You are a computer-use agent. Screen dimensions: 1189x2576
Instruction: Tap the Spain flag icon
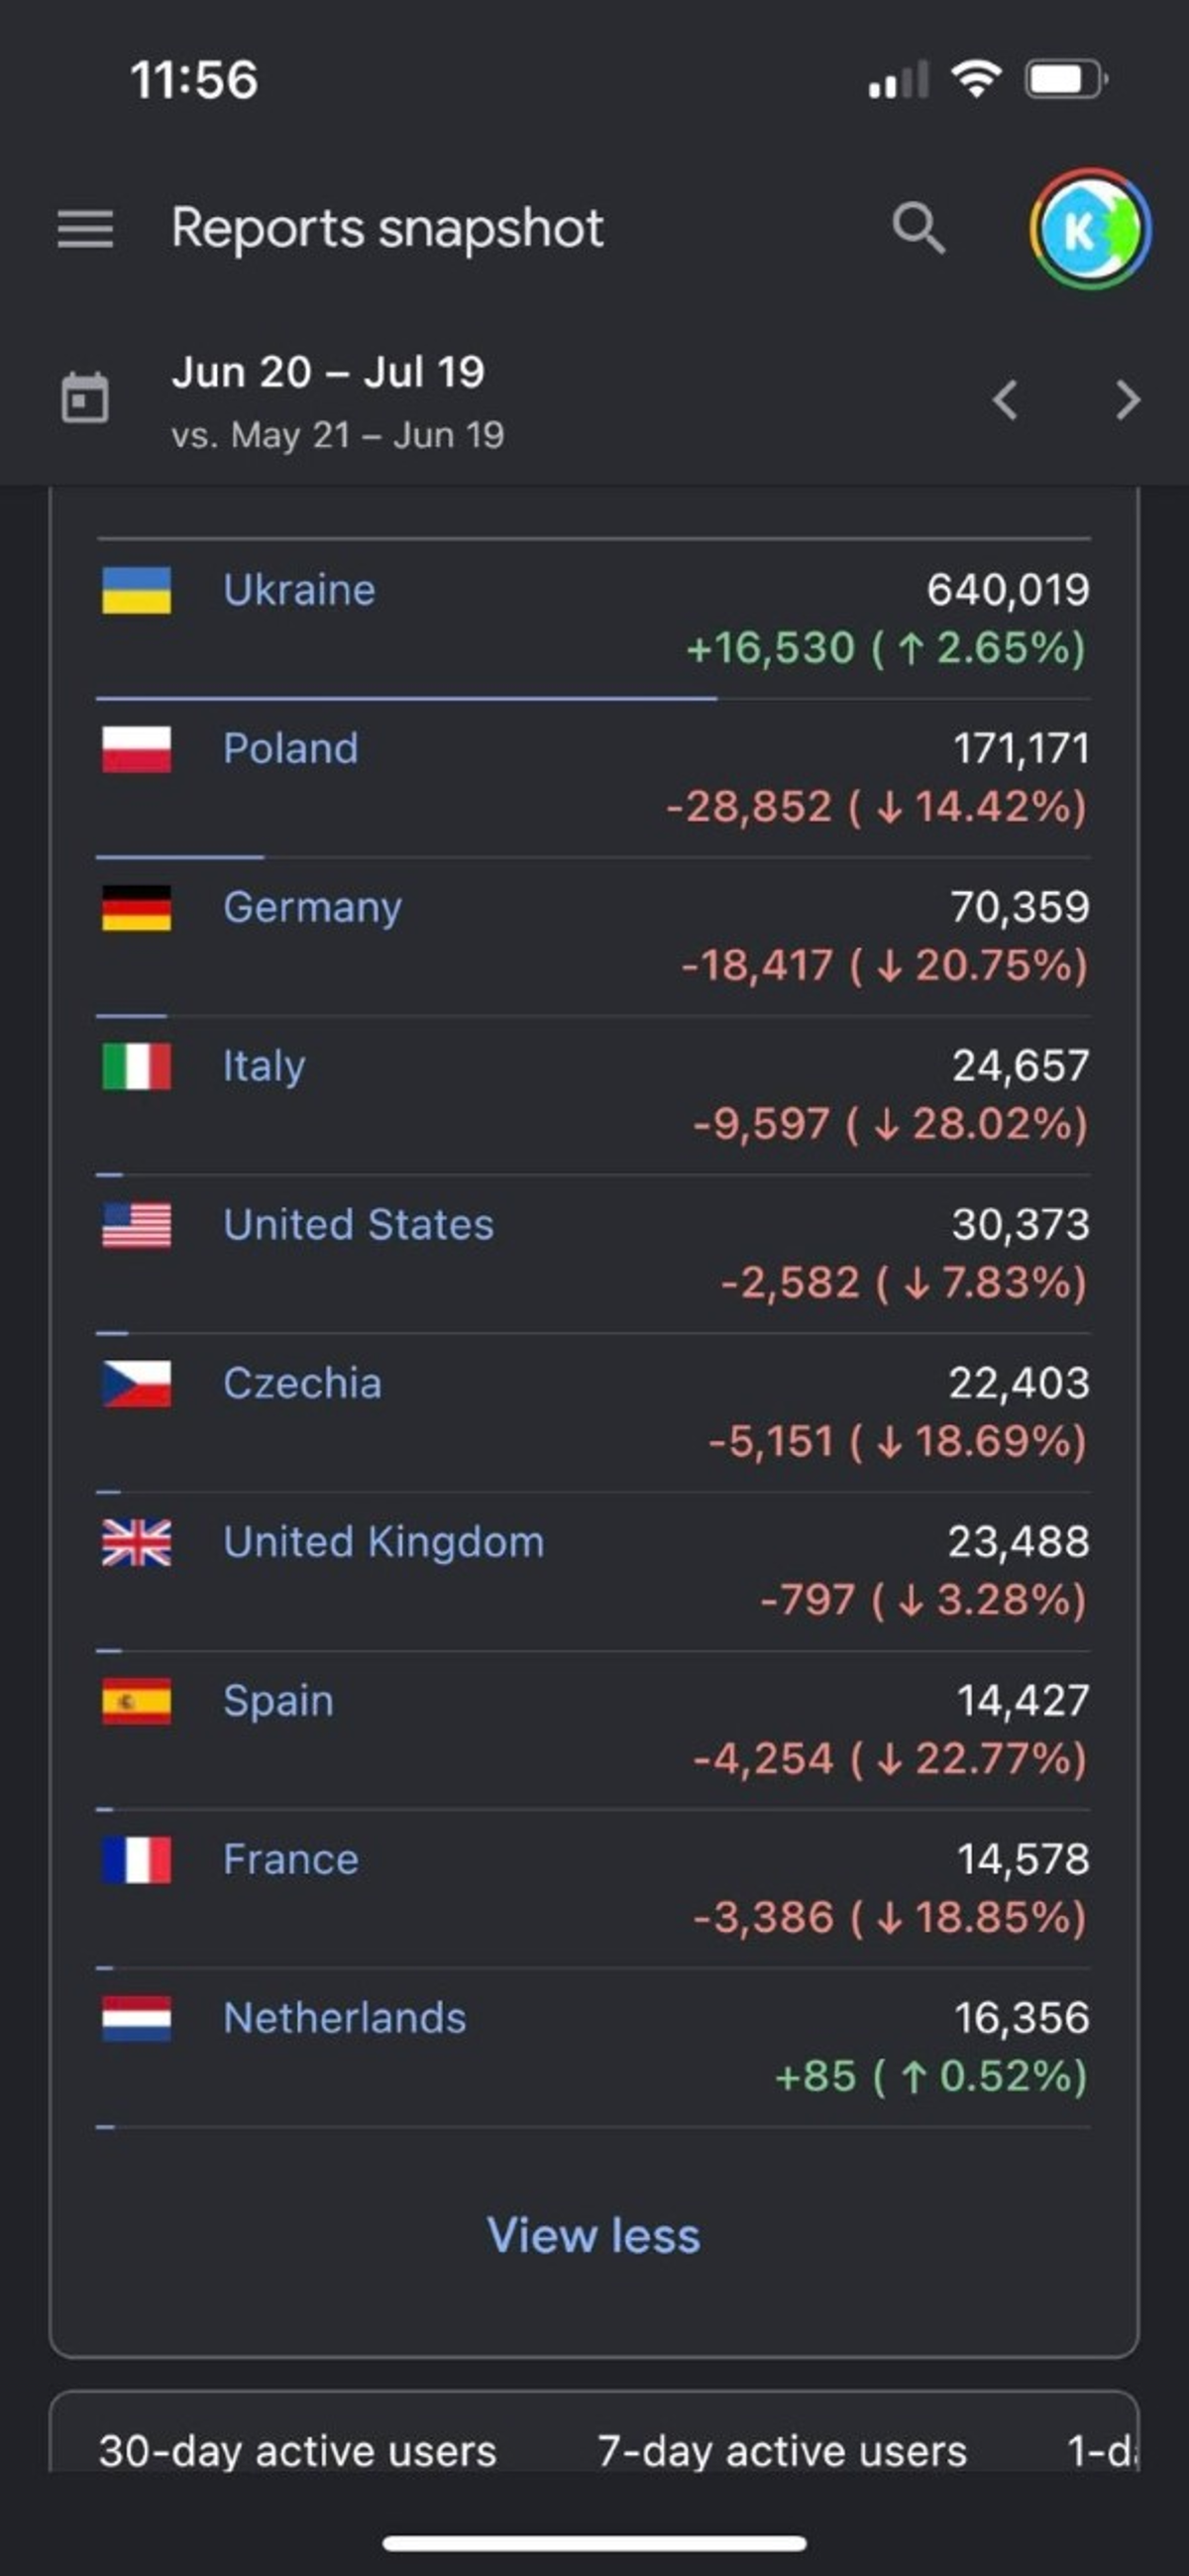coord(137,1701)
